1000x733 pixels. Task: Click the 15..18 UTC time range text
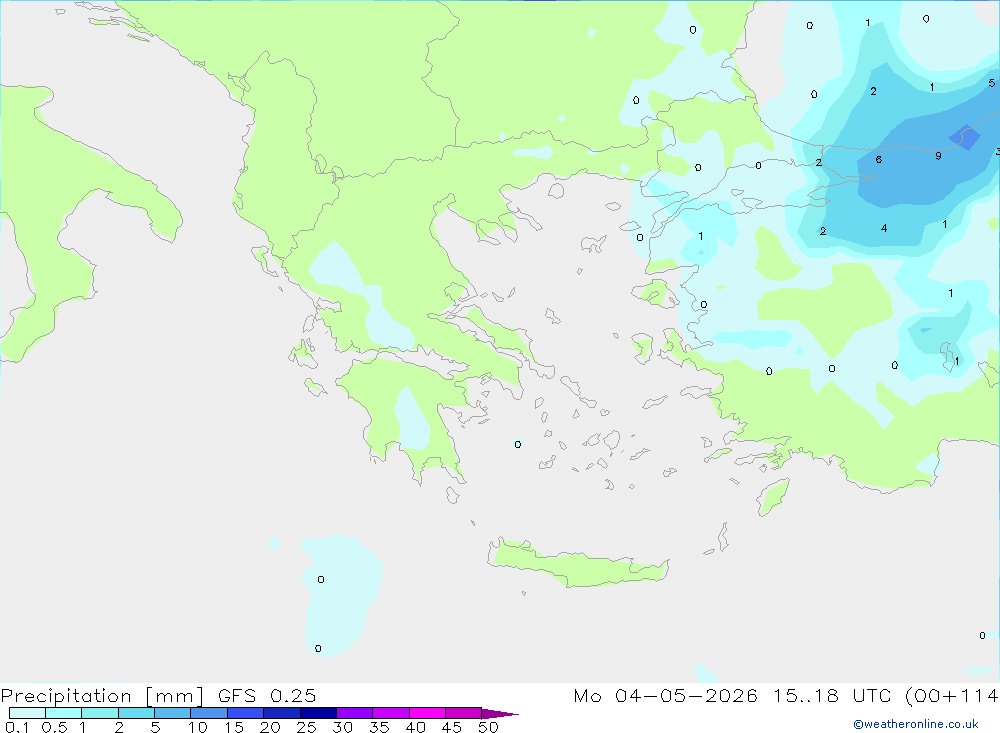tap(834, 696)
